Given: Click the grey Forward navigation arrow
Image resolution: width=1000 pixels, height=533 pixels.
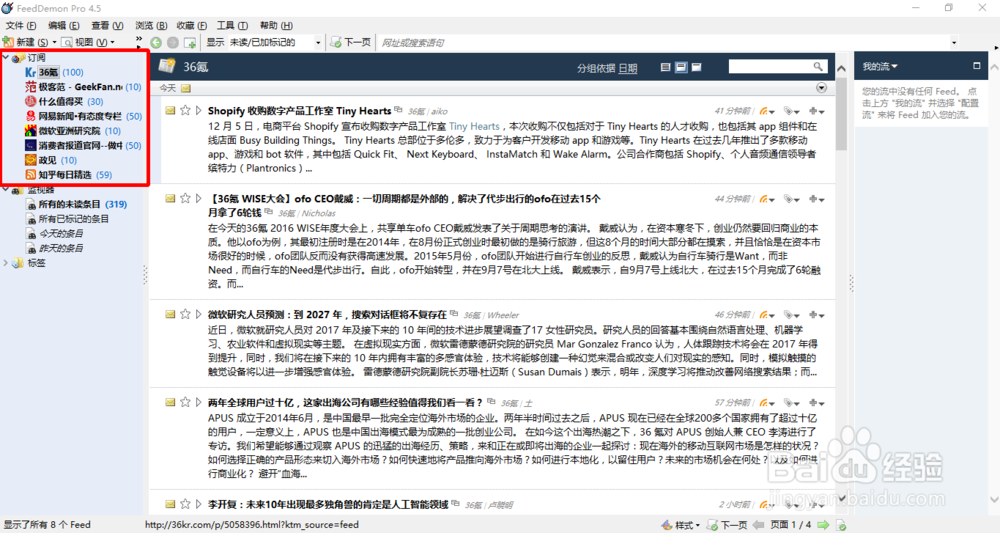Looking at the screenshot, I should point(173,42).
